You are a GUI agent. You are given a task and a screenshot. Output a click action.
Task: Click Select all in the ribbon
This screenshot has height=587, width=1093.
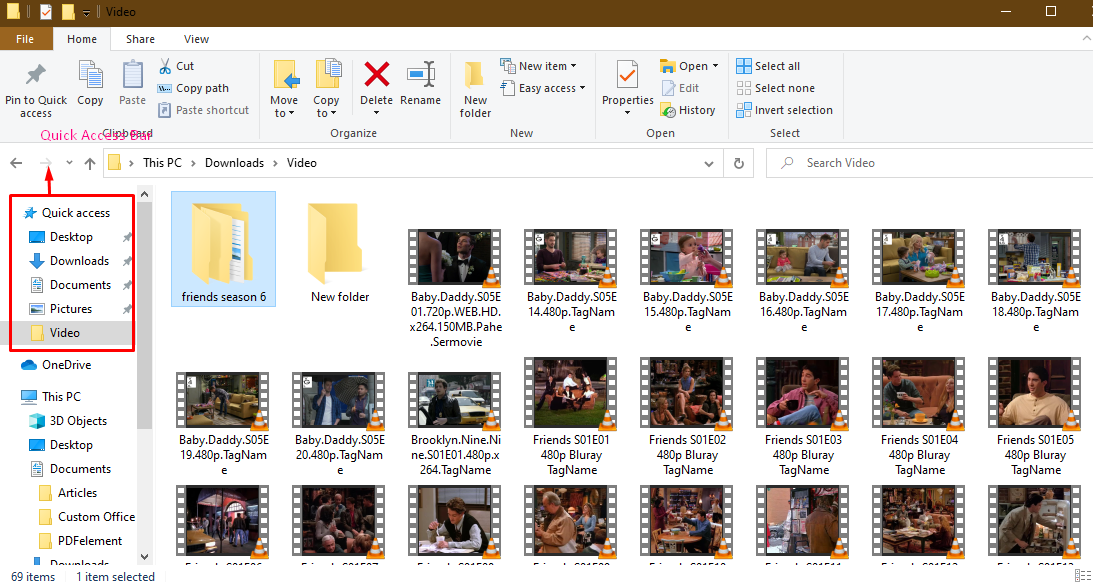click(768, 66)
